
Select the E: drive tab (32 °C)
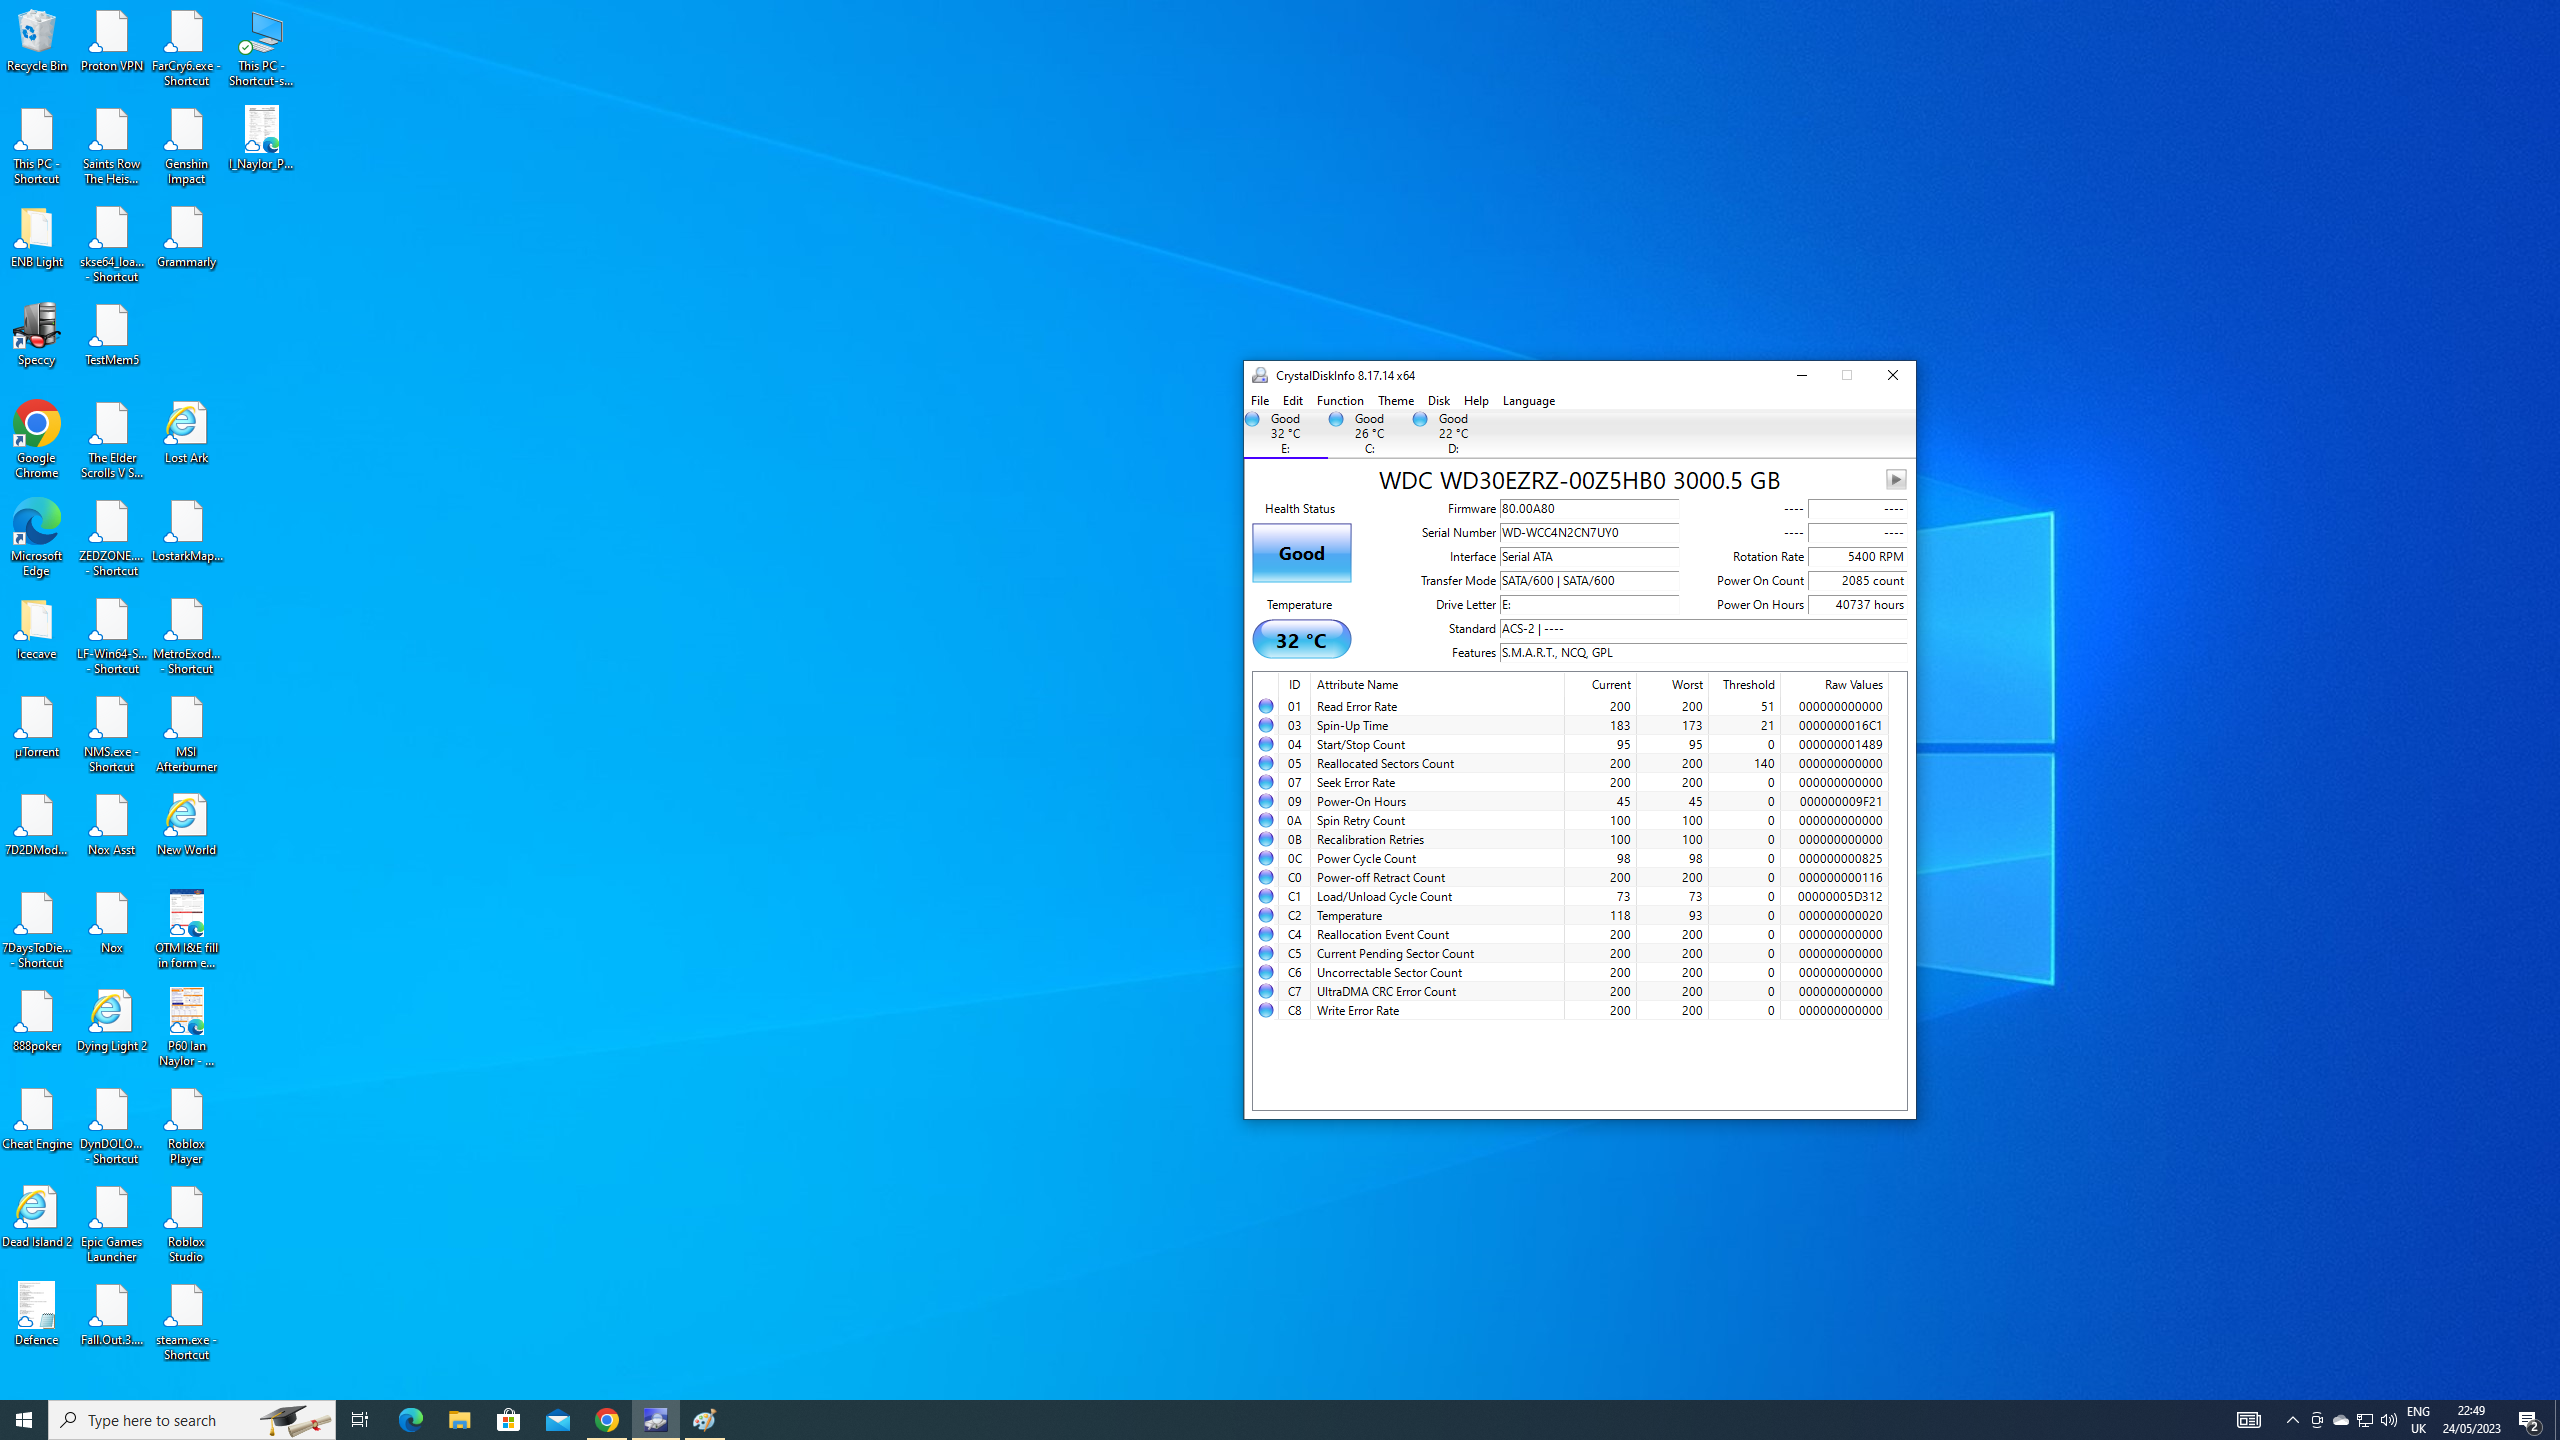(1285, 434)
